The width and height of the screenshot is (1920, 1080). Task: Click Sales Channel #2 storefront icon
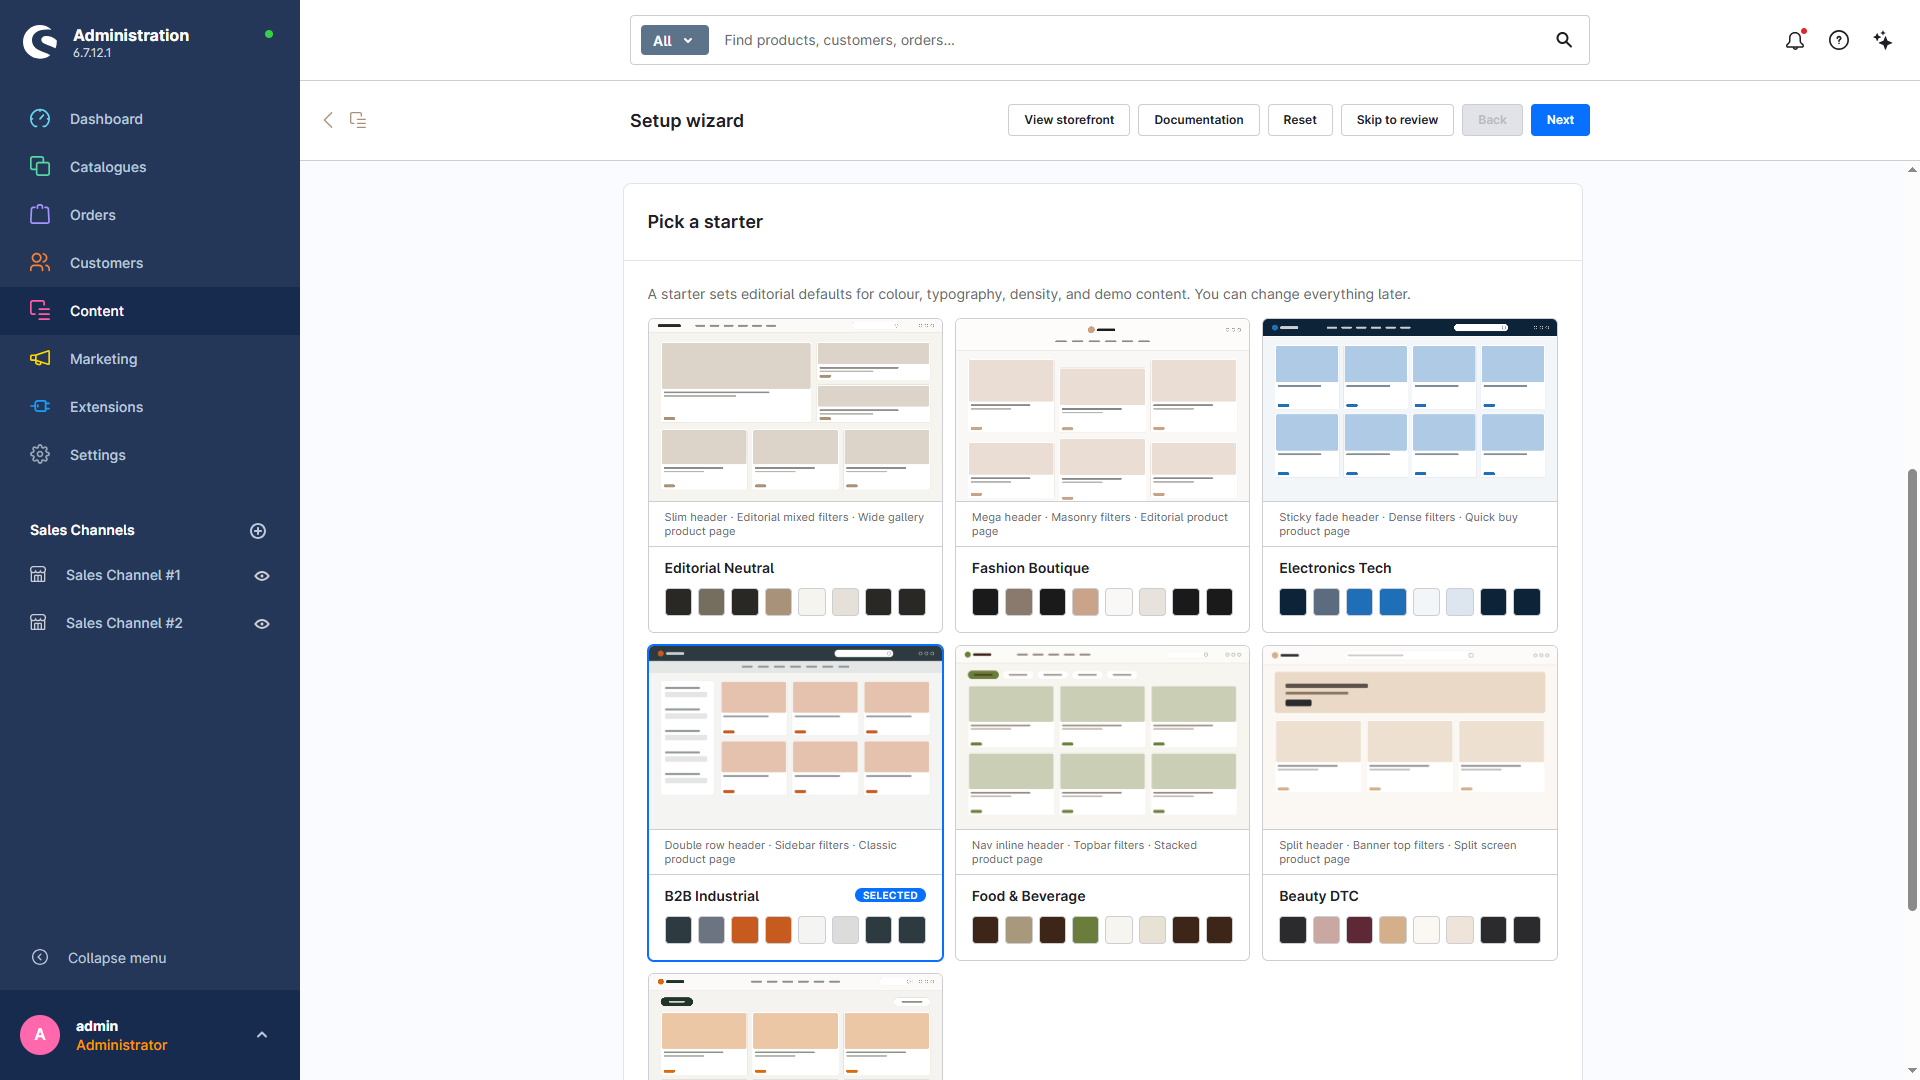coord(38,623)
